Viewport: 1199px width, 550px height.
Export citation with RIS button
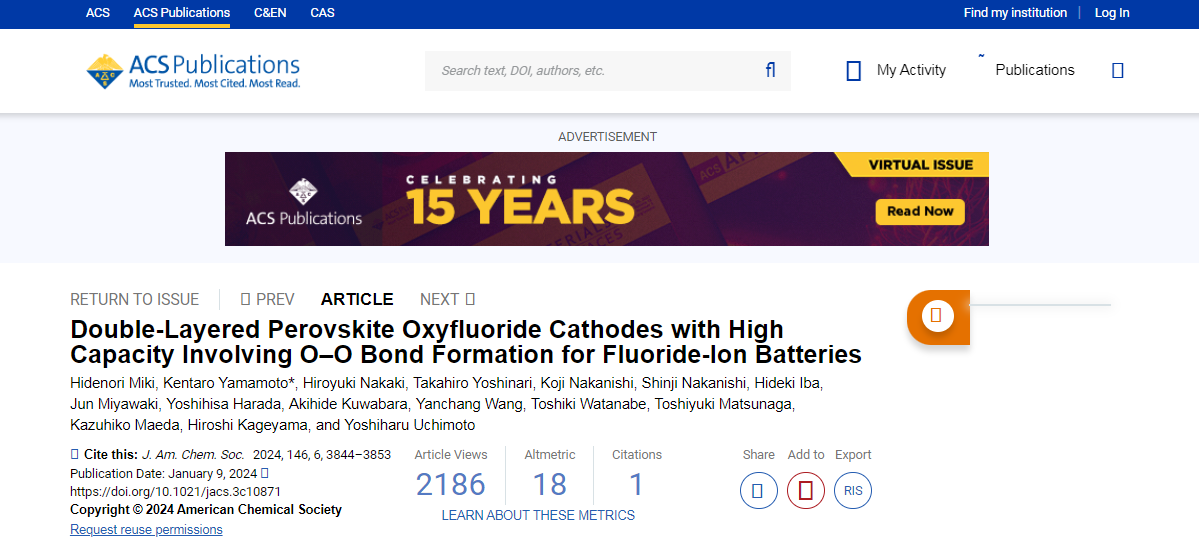[x=852, y=491]
